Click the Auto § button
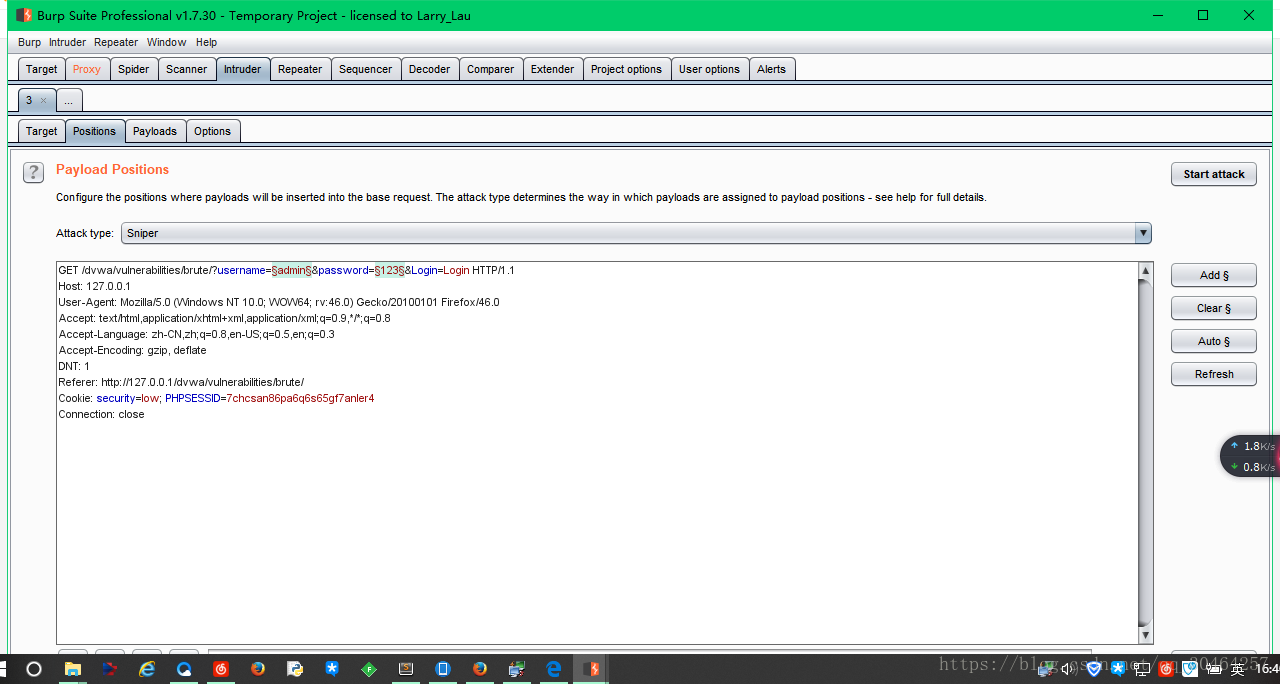1280x684 pixels. click(x=1214, y=341)
